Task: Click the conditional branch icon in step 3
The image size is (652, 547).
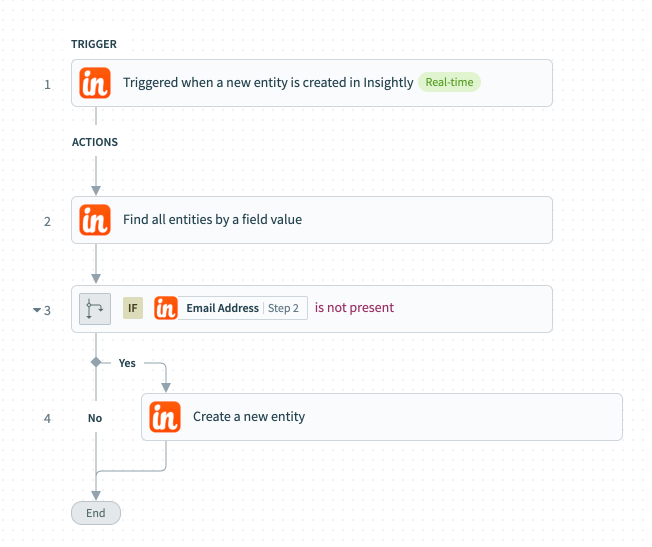Action: coord(95,309)
